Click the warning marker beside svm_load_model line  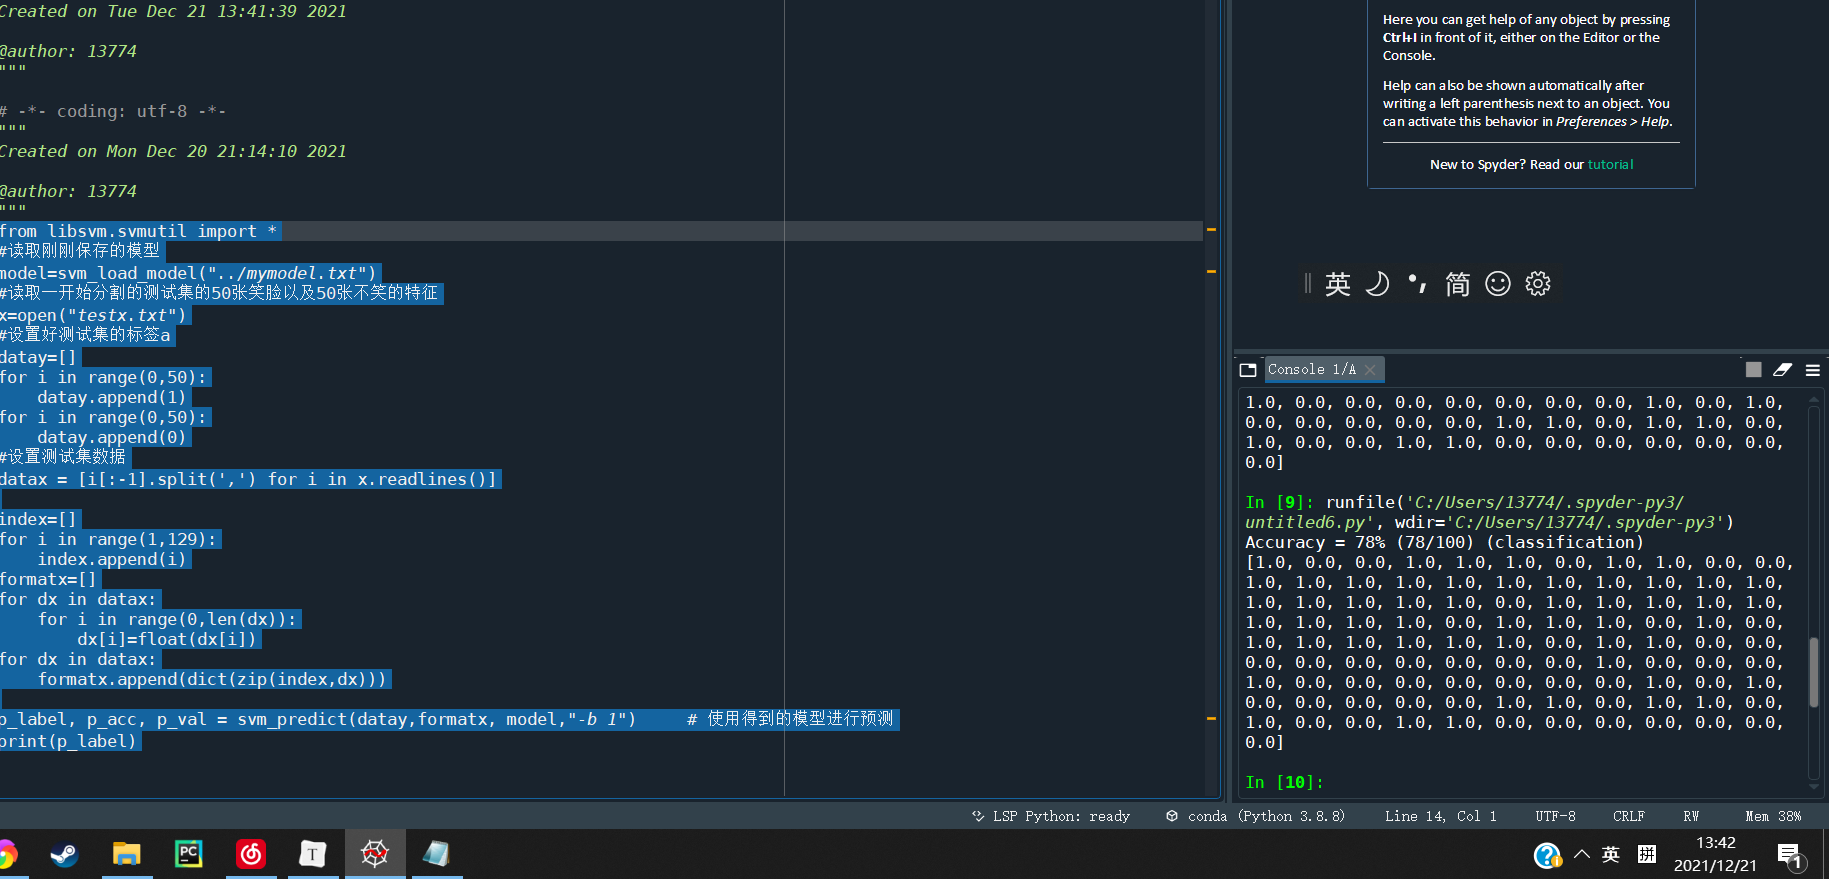pyautogui.click(x=1211, y=271)
